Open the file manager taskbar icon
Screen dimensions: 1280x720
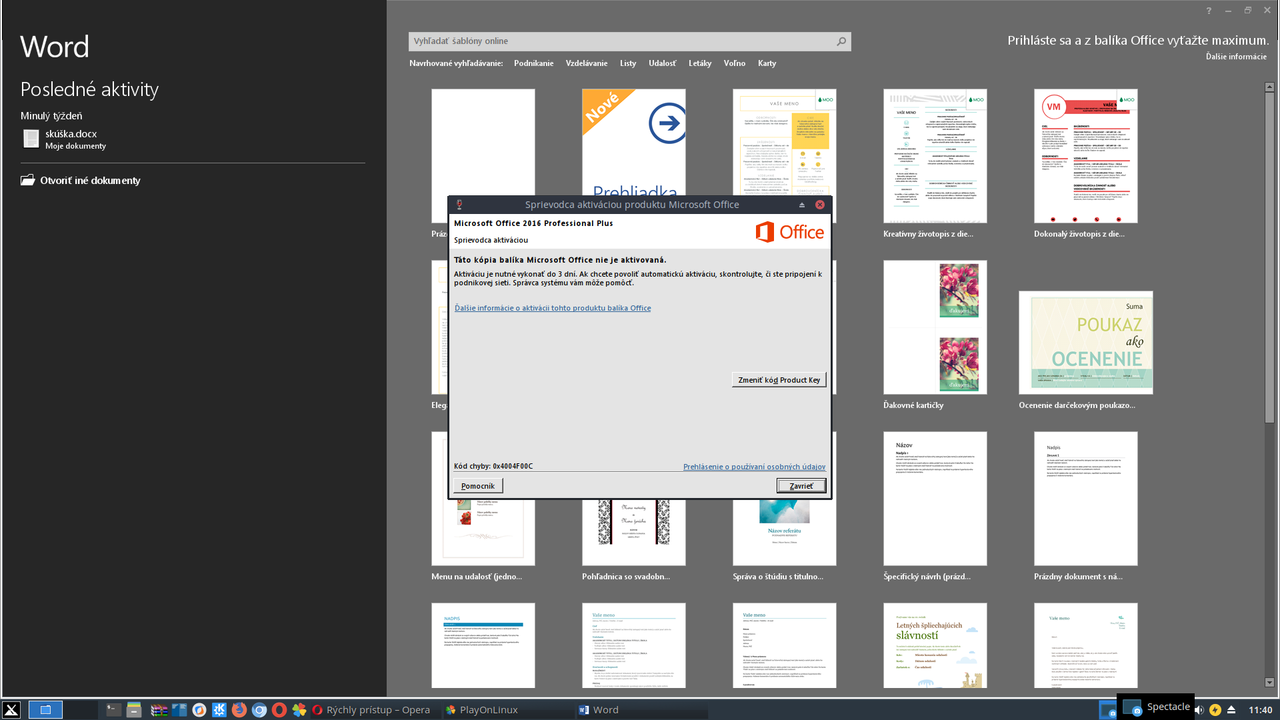point(134,710)
